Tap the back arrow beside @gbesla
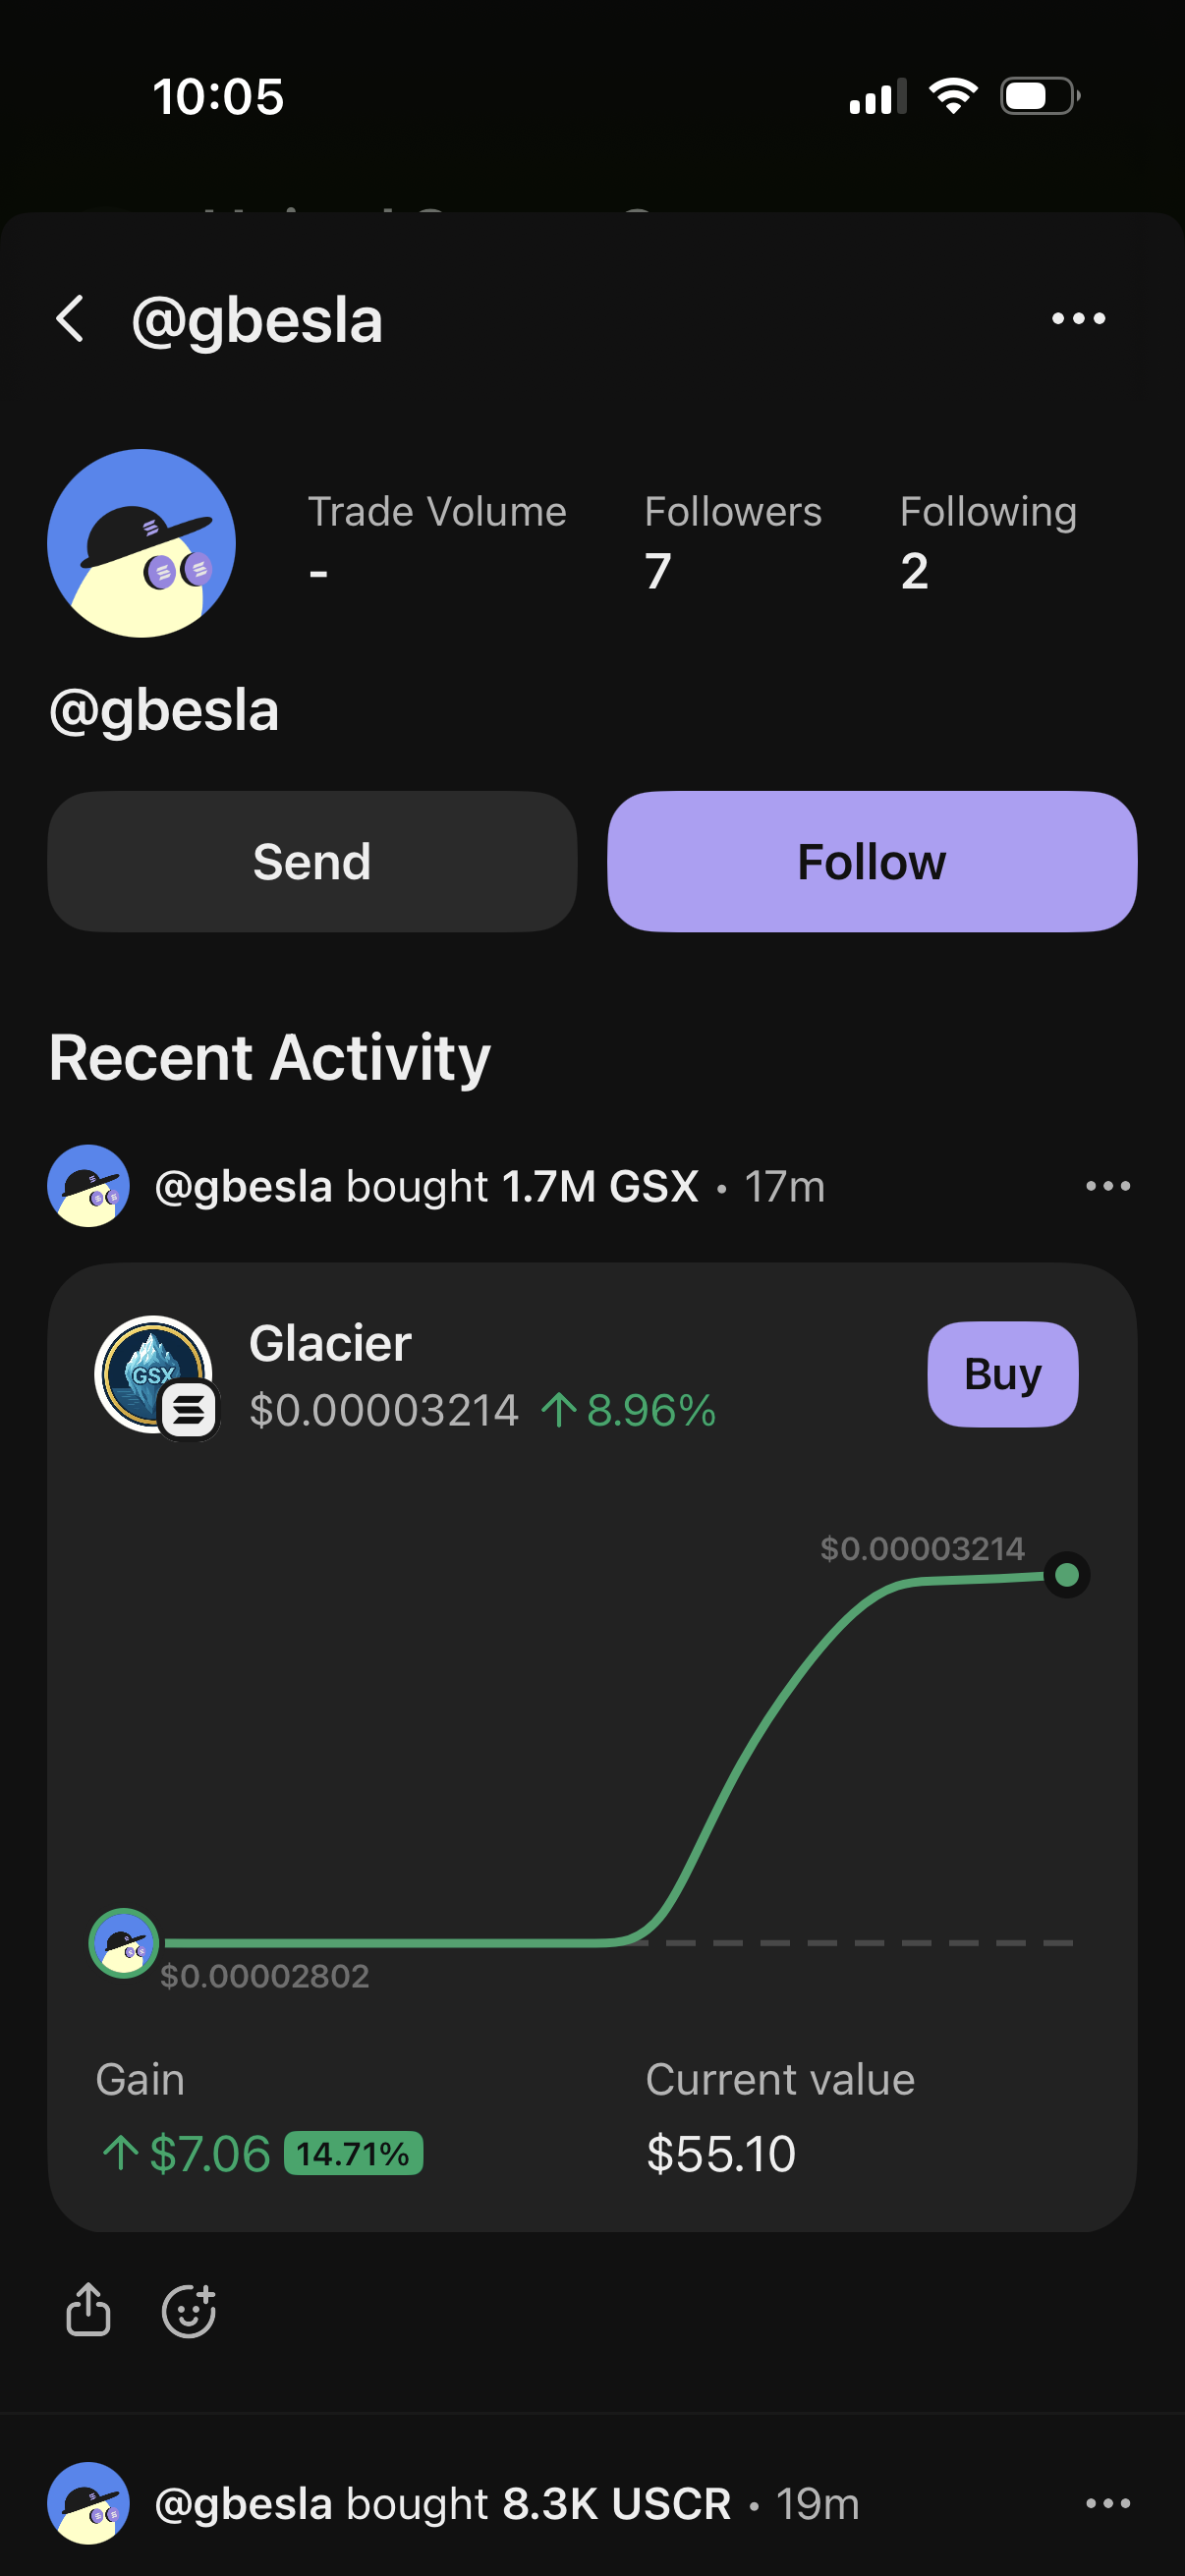1185x2576 pixels. [70, 319]
